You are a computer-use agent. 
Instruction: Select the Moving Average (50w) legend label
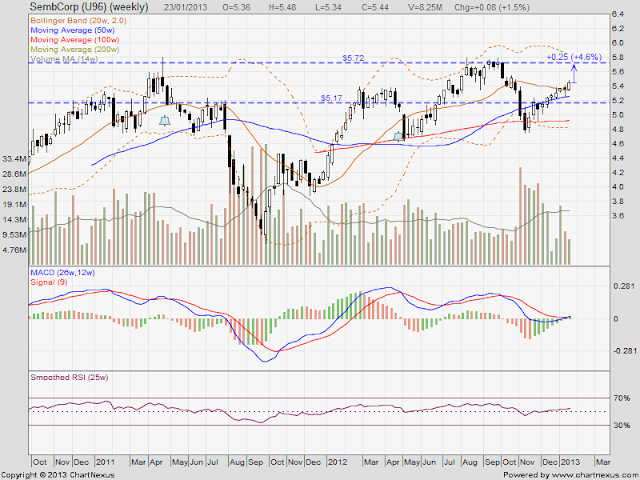(x=73, y=30)
